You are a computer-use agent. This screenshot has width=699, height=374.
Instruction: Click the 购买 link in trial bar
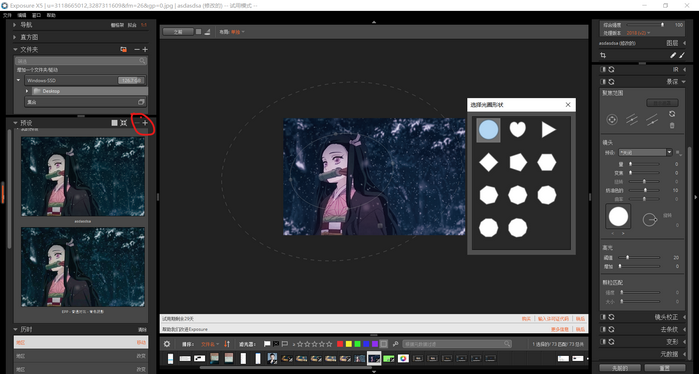pos(526,319)
